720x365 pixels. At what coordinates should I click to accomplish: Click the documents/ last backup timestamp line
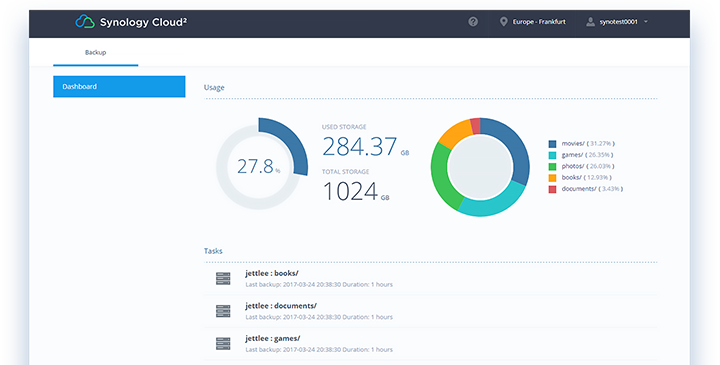point(319,317)
